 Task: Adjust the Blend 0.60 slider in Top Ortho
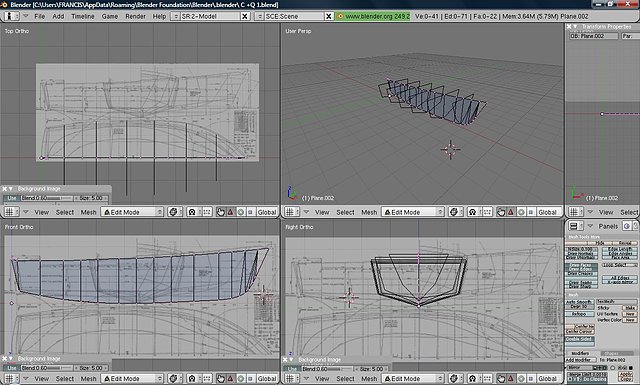(x=47, y=198)
